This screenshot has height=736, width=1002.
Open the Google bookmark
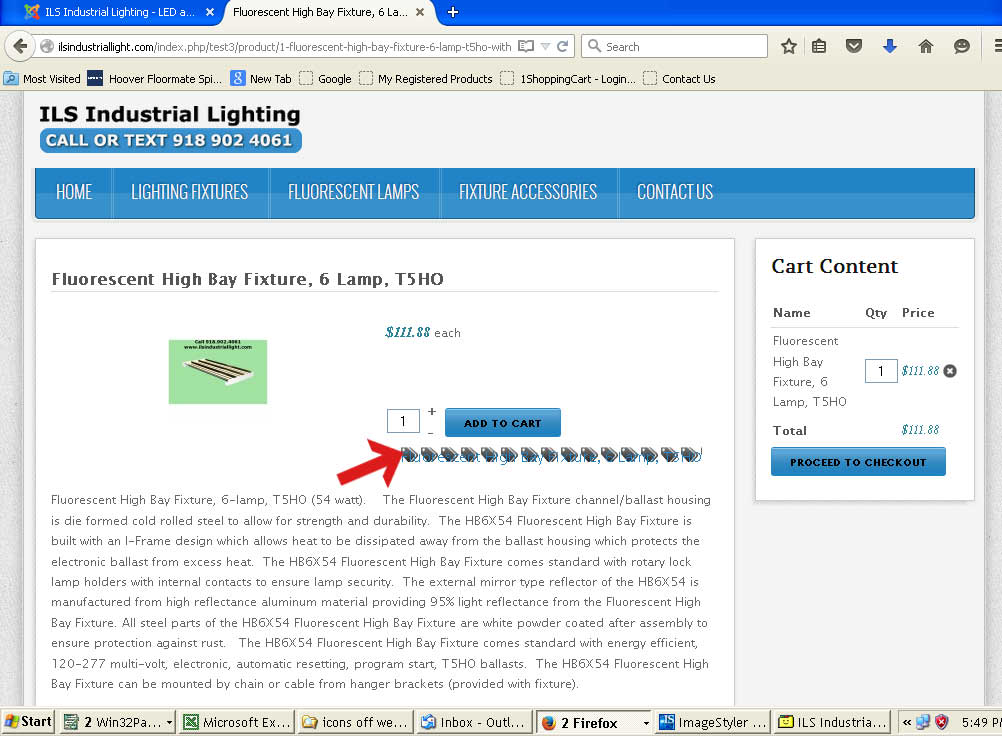(326, 79)
